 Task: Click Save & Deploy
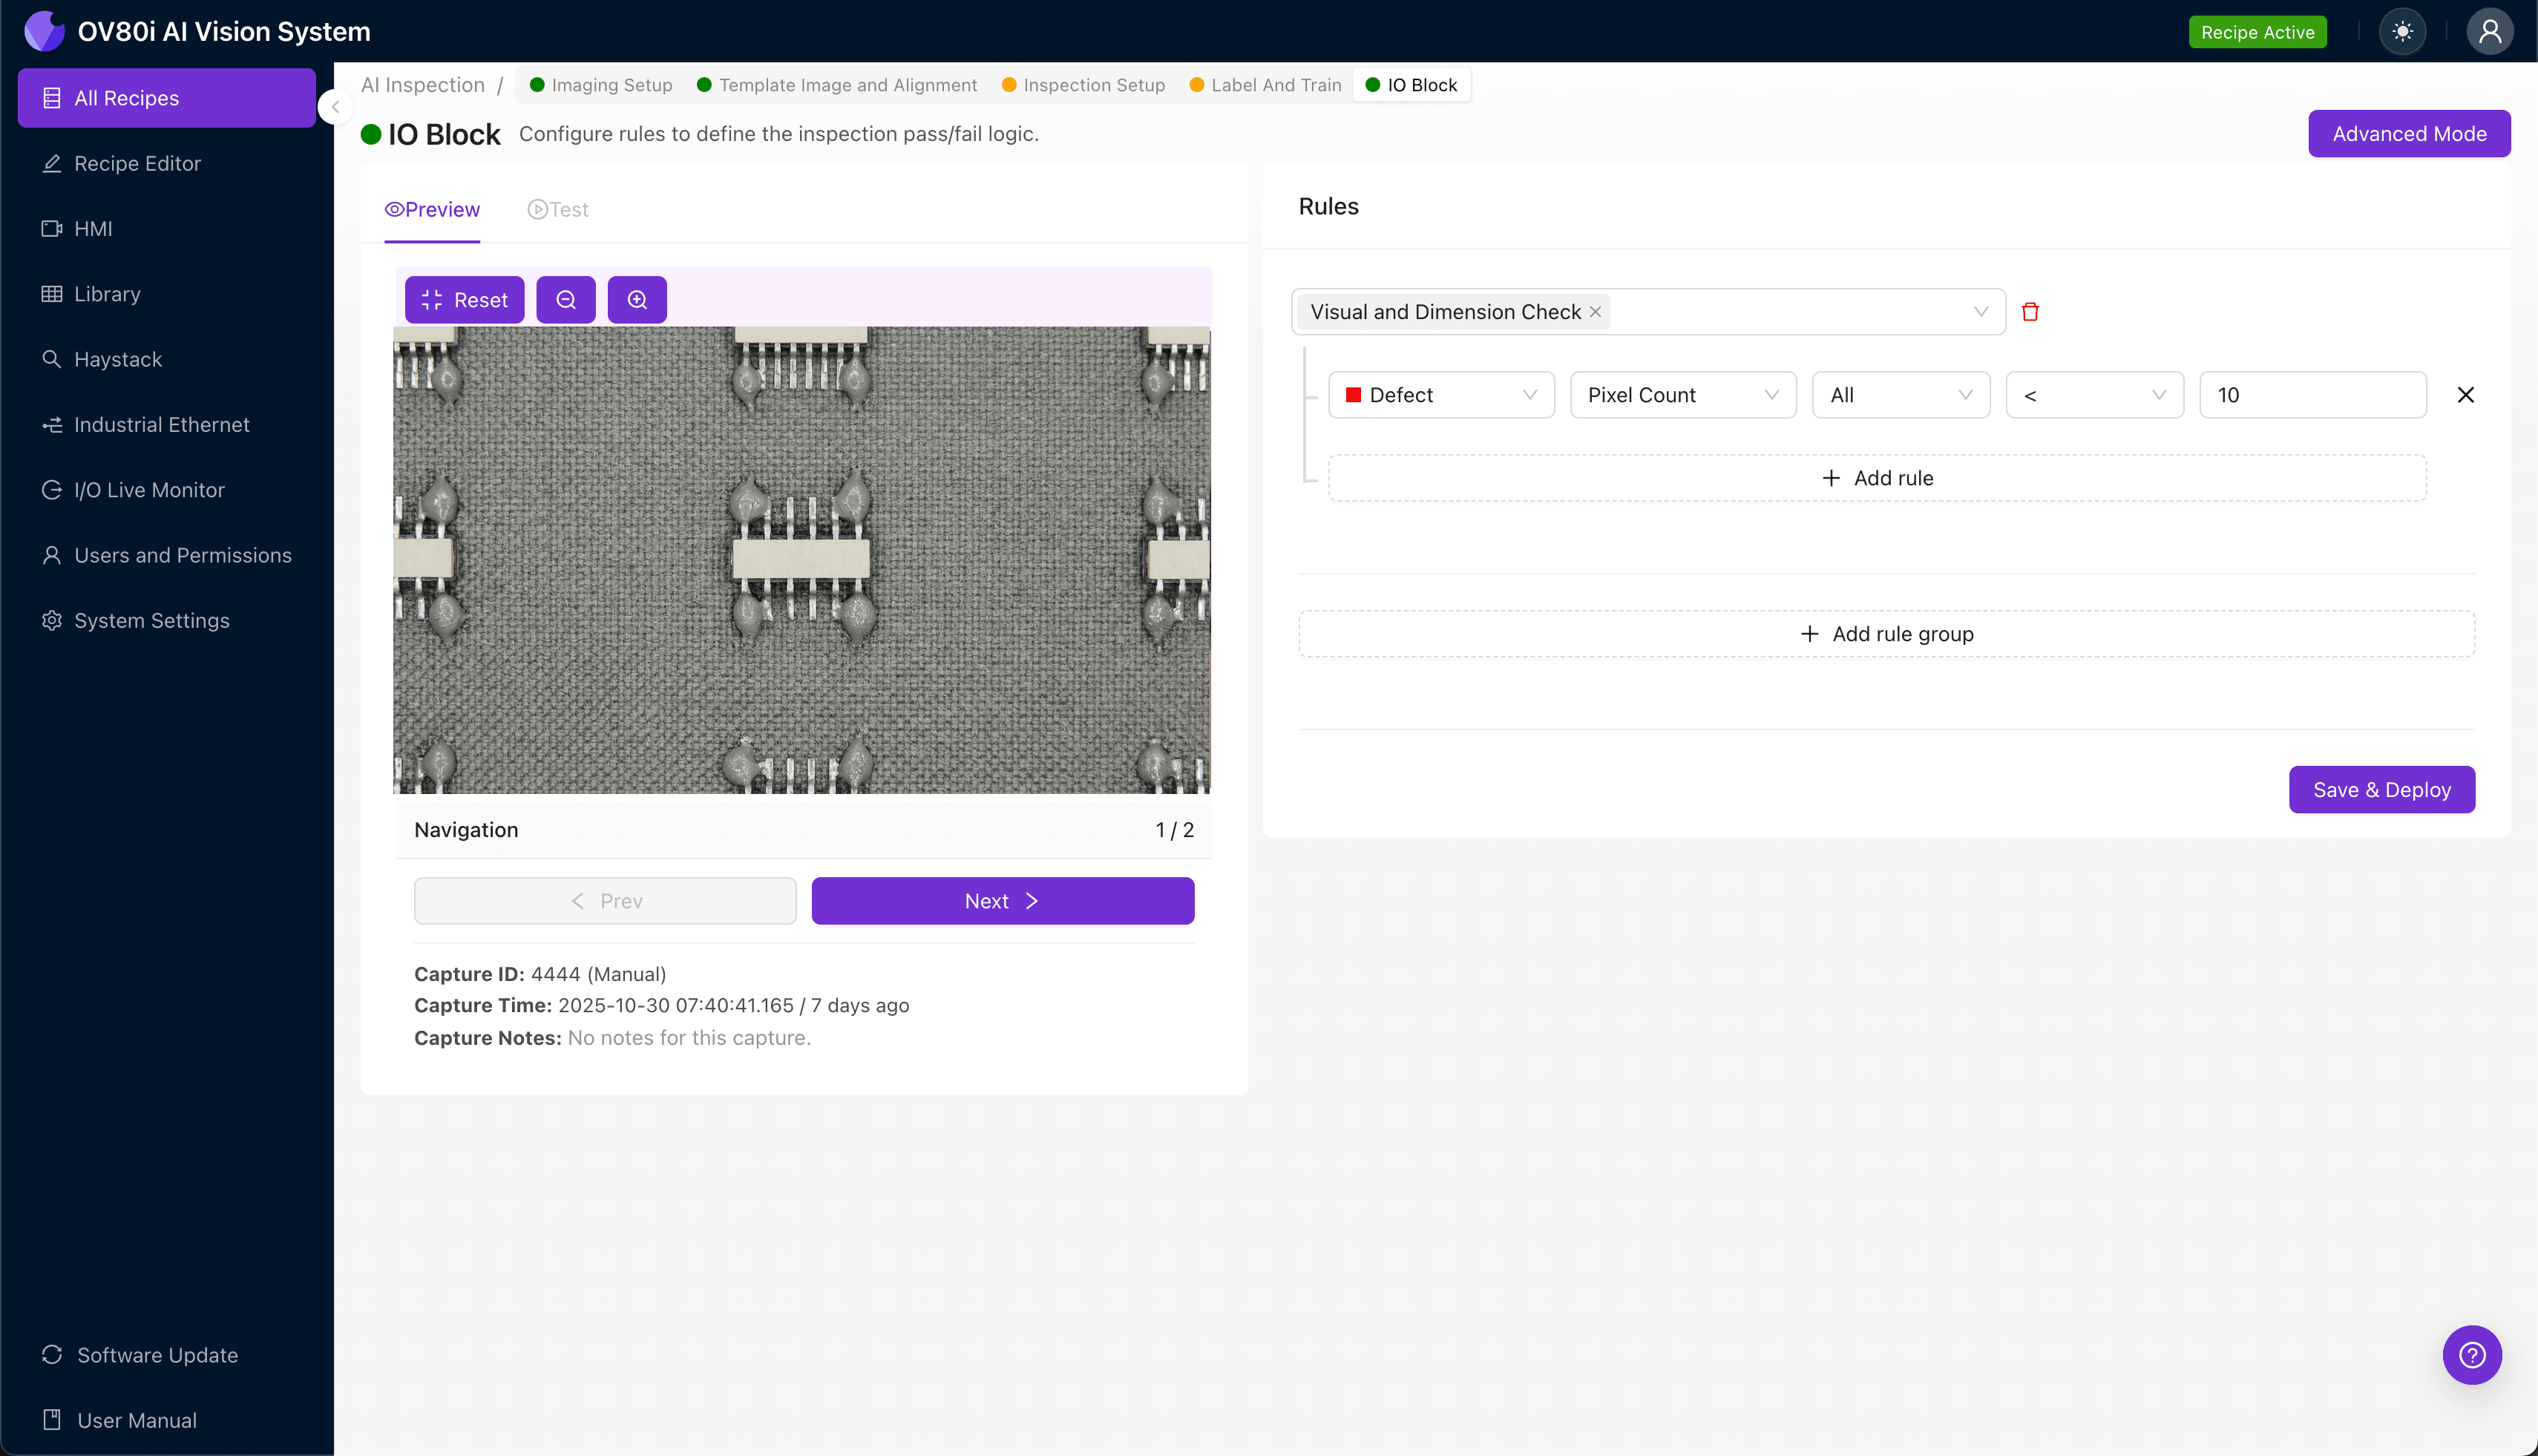[2381, 789]
